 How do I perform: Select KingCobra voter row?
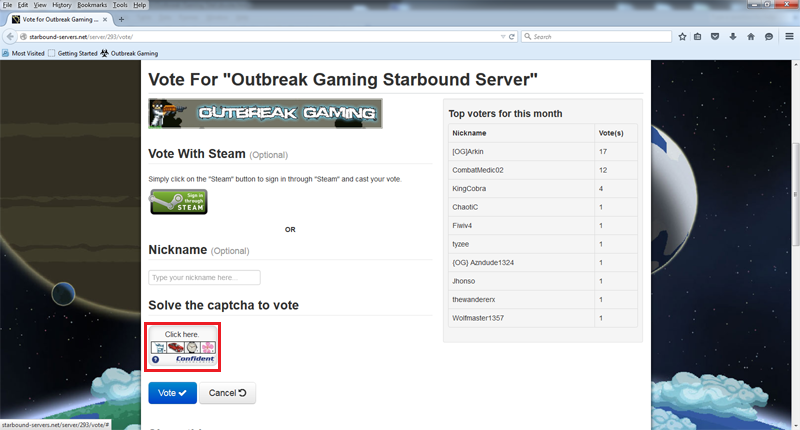(x=544, y=188)
